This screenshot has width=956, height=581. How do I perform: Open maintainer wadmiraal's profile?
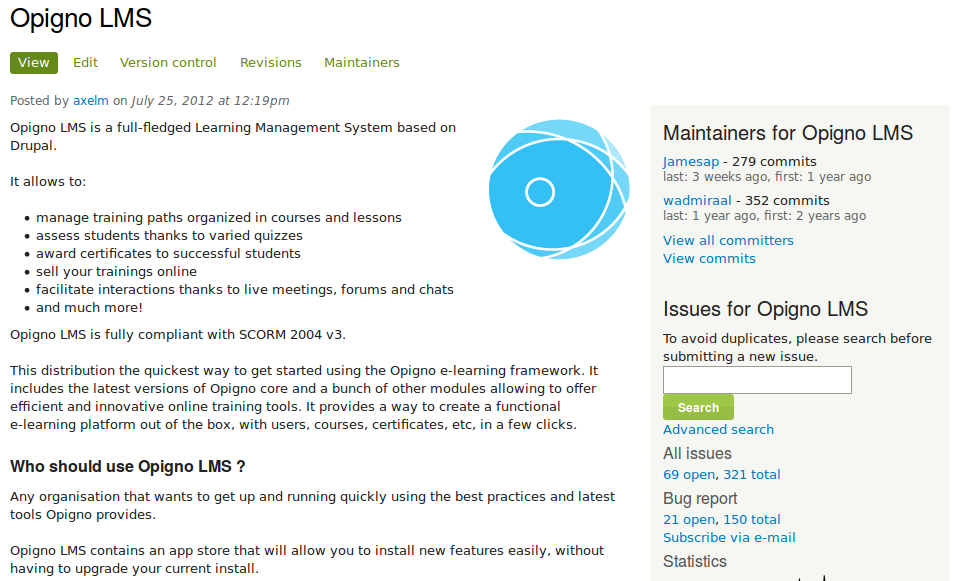697,200
